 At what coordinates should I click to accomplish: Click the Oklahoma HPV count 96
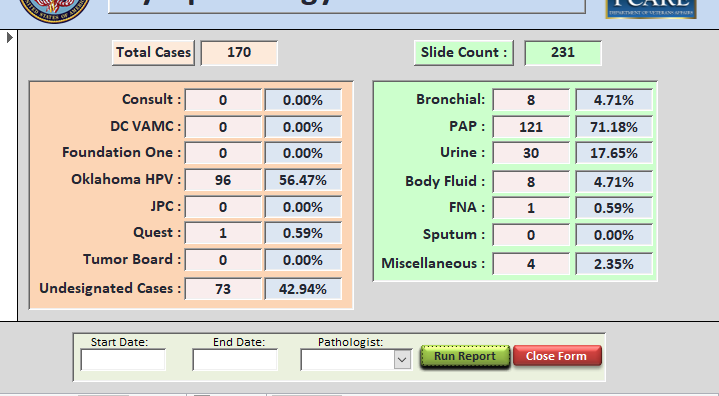[x=223, y=180]
